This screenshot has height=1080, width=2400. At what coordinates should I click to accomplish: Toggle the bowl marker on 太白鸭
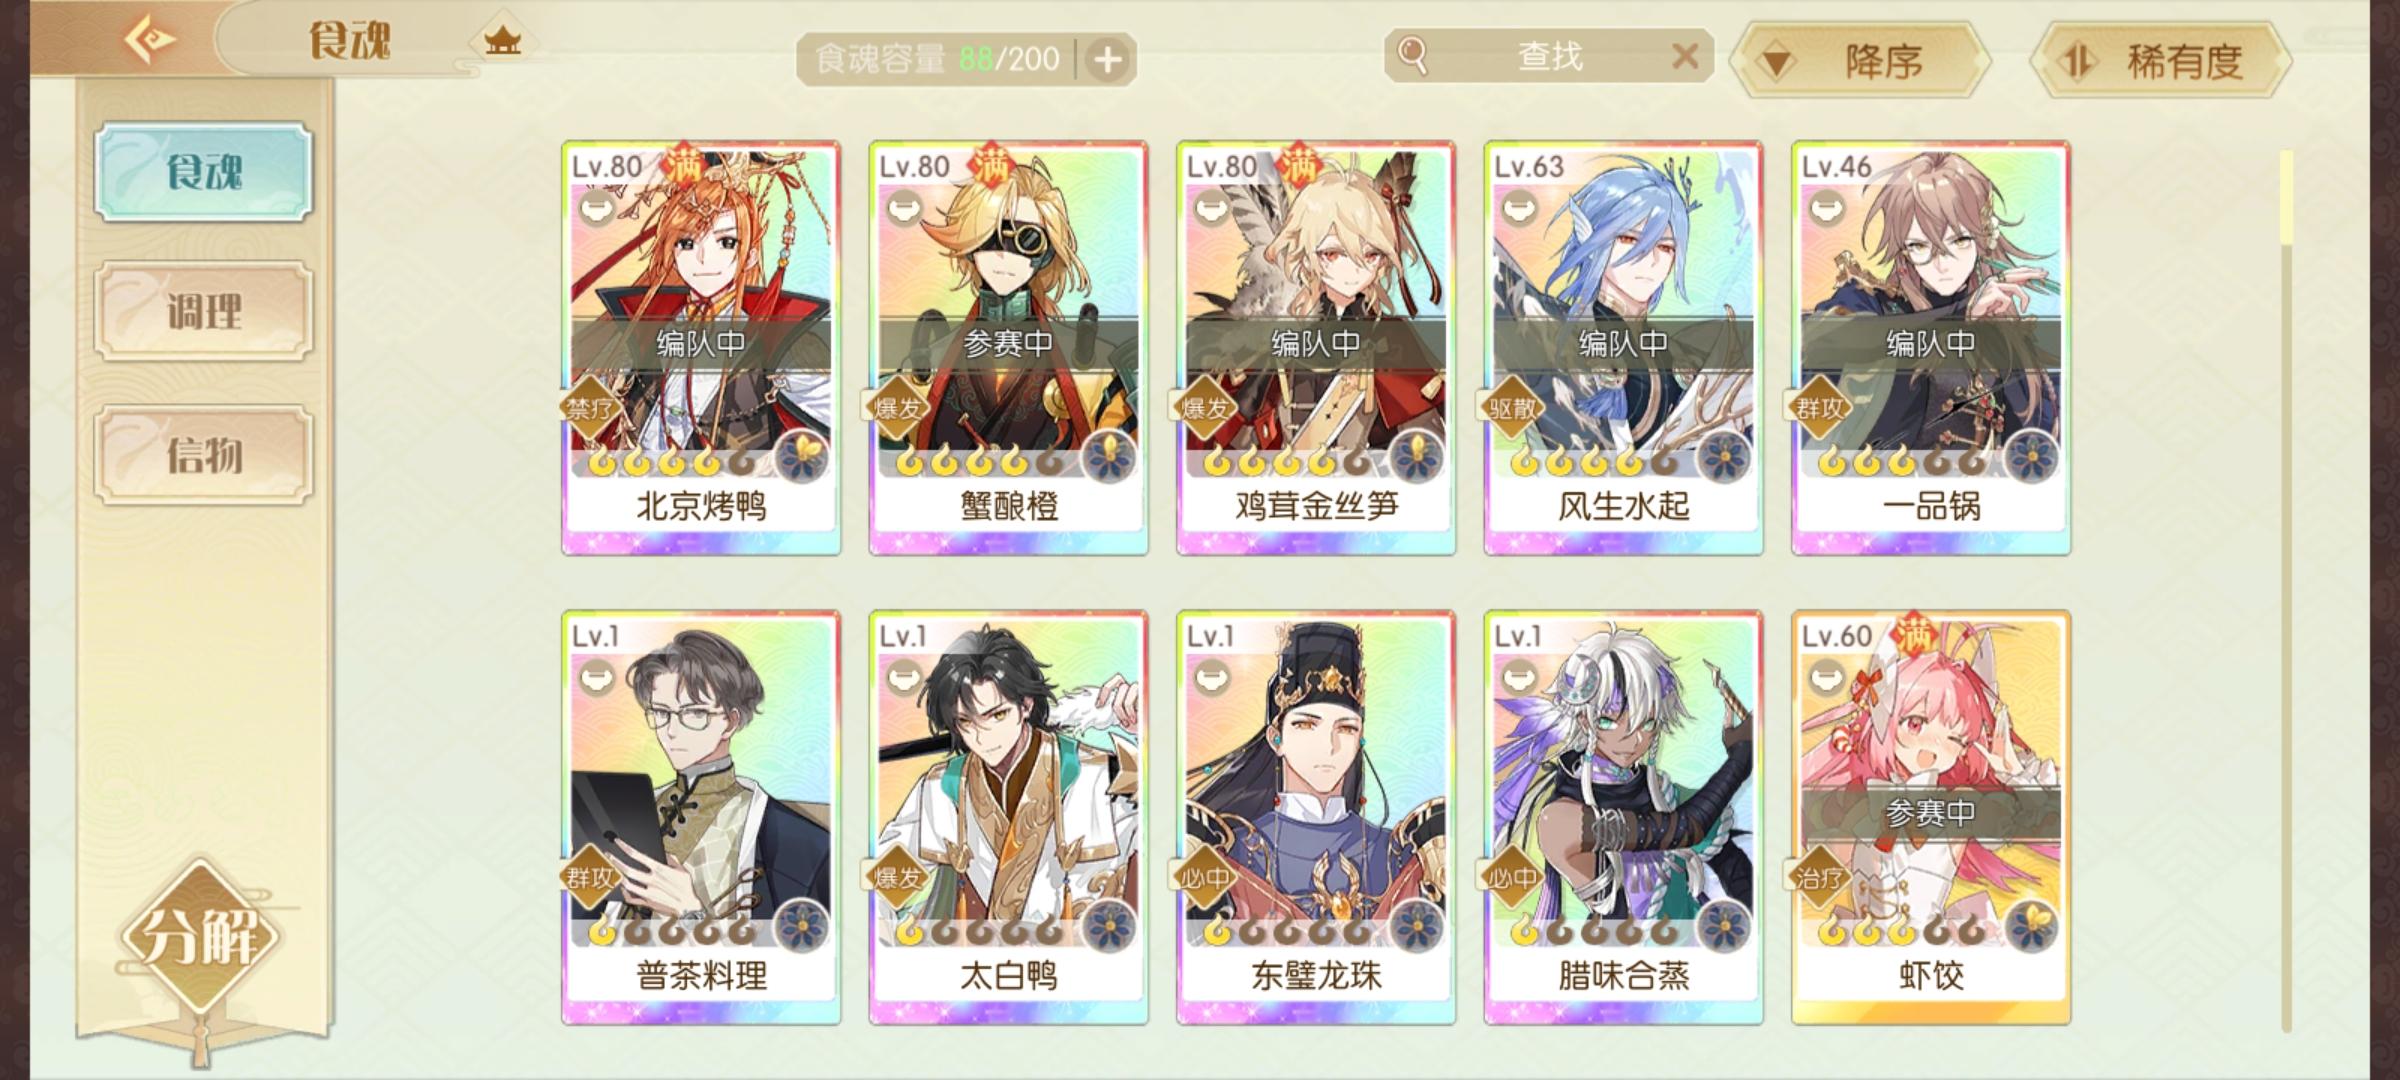click(x=906, y=678)
